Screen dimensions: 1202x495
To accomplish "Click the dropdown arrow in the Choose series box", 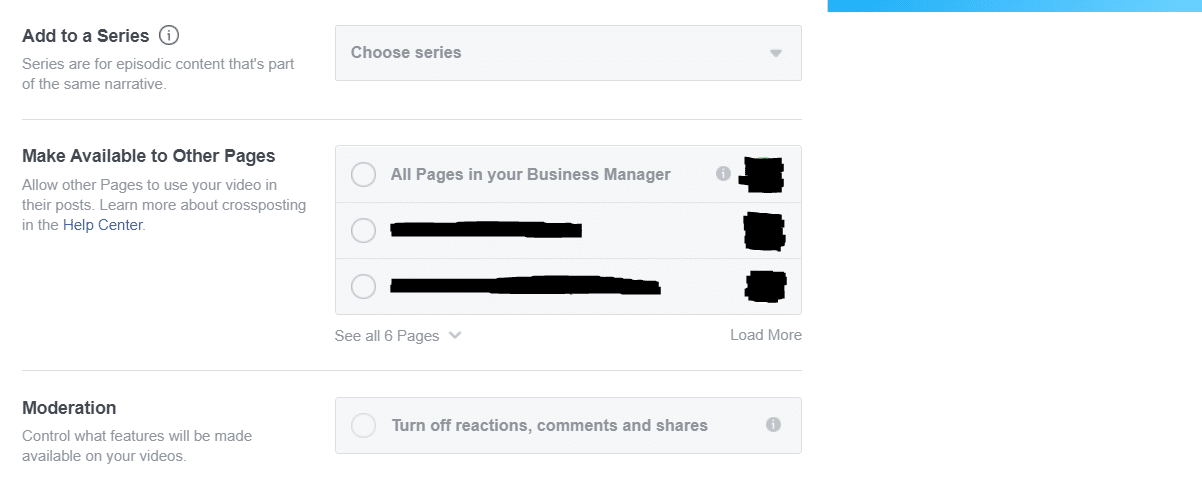I will (x=776, y=53).
